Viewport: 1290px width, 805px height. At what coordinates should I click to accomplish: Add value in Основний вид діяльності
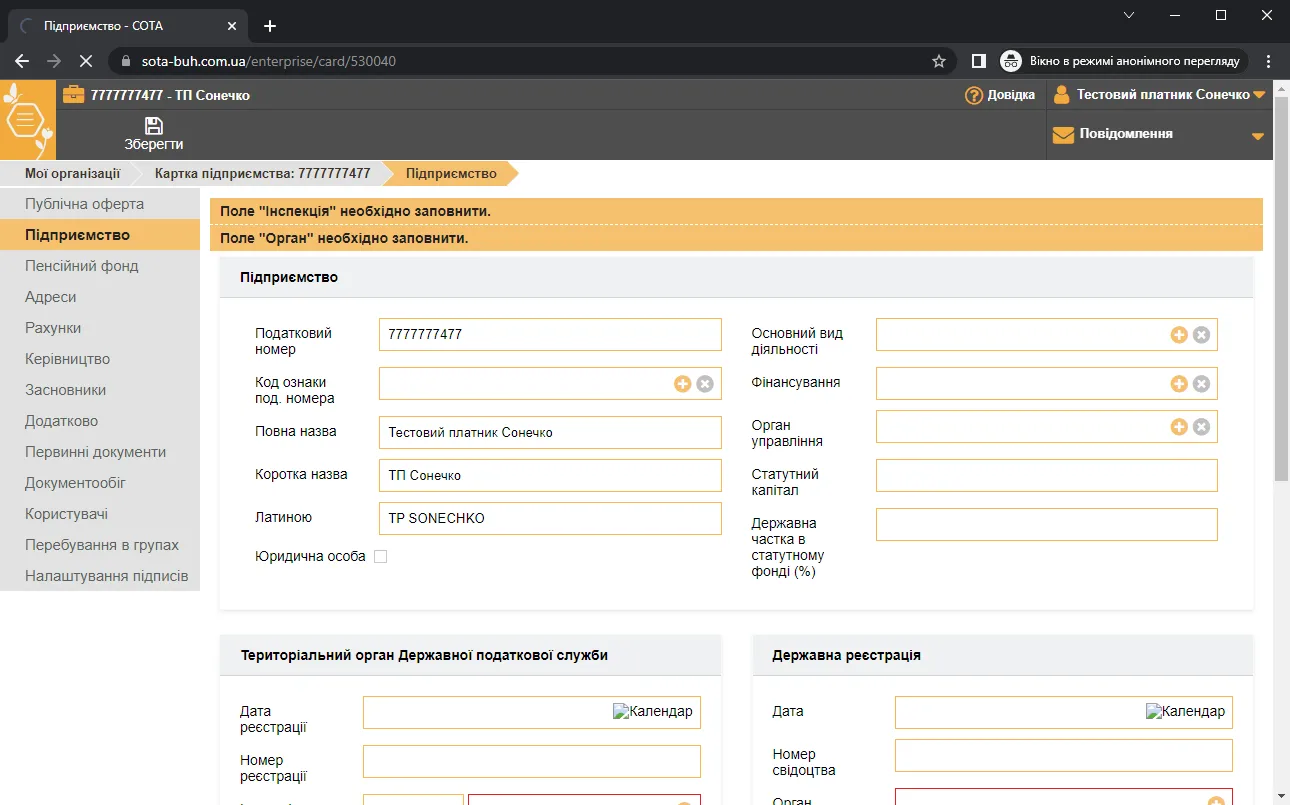coord(1179,335)
